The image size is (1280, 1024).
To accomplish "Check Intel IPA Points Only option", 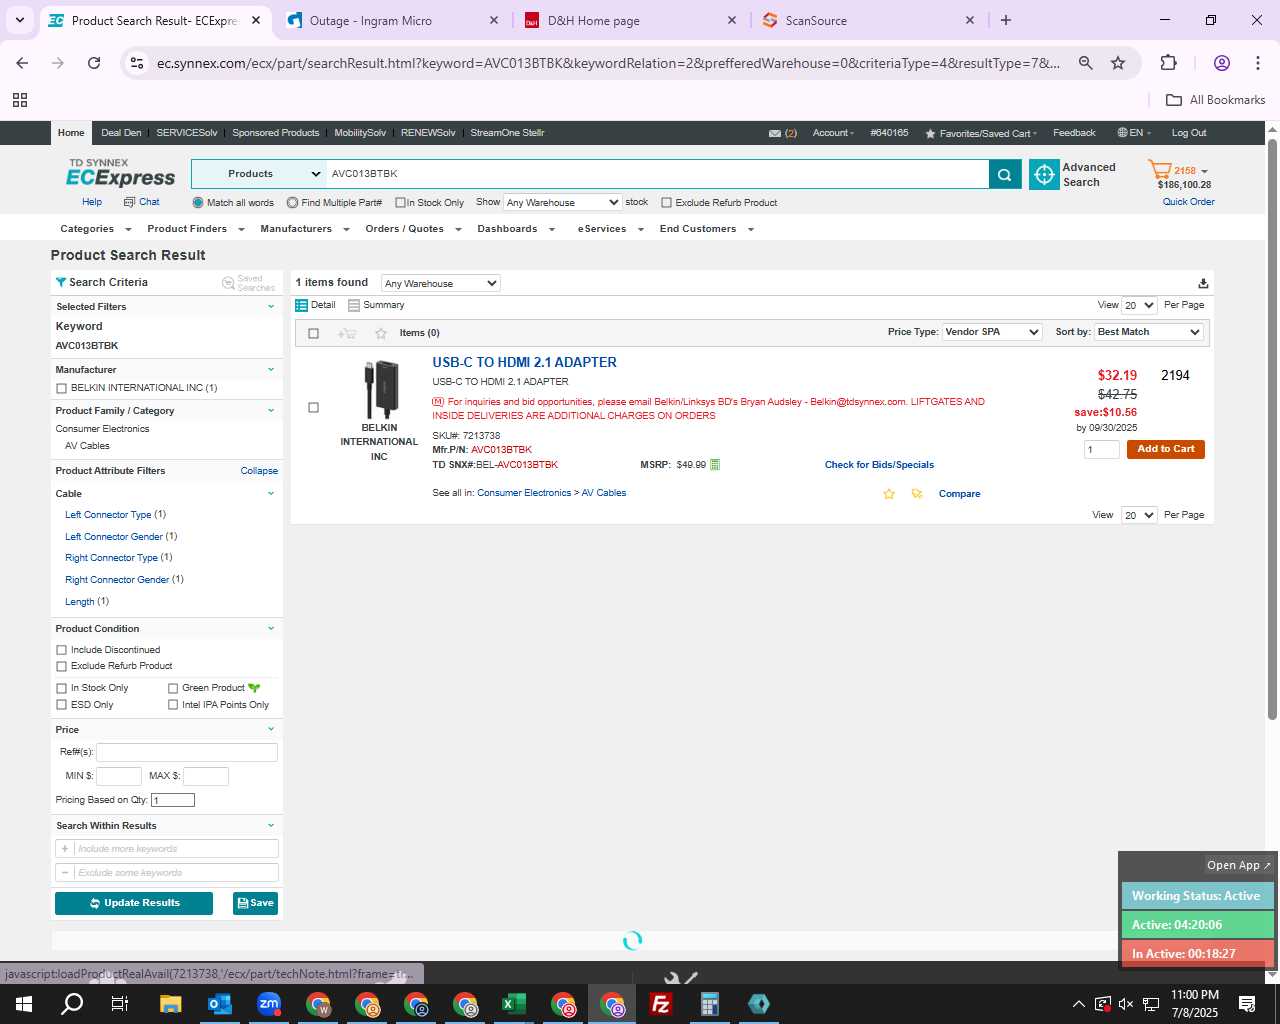I will coord(173,705).
